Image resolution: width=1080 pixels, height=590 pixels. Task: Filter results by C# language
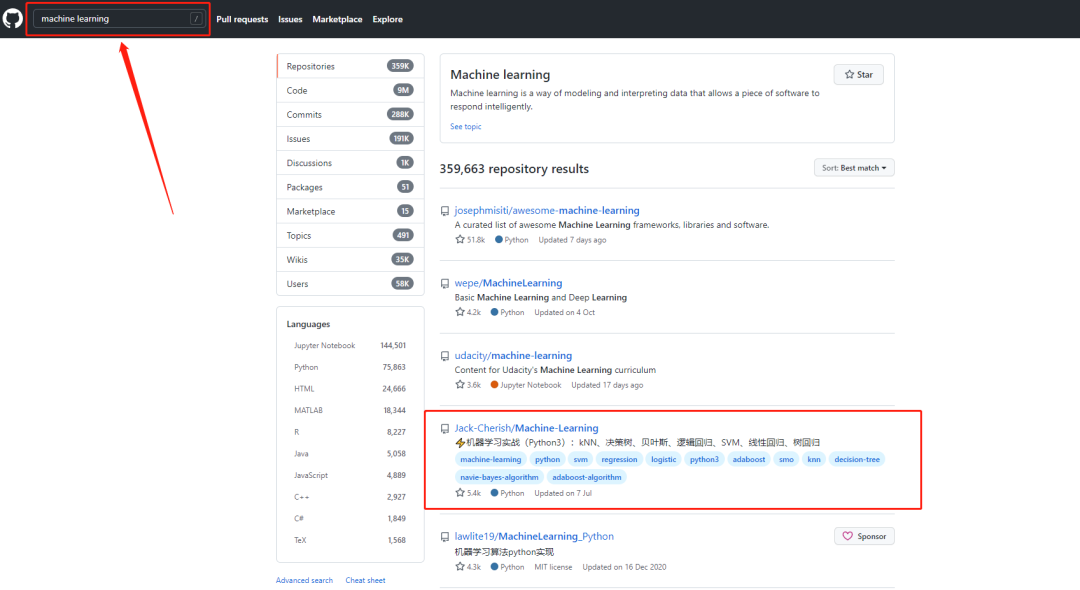tap(350, 518)
